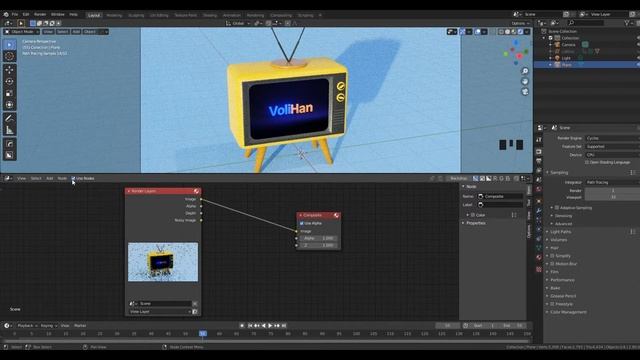
Task: Click the navigation gizmo in viewport
Action: [x=516, y=52]
